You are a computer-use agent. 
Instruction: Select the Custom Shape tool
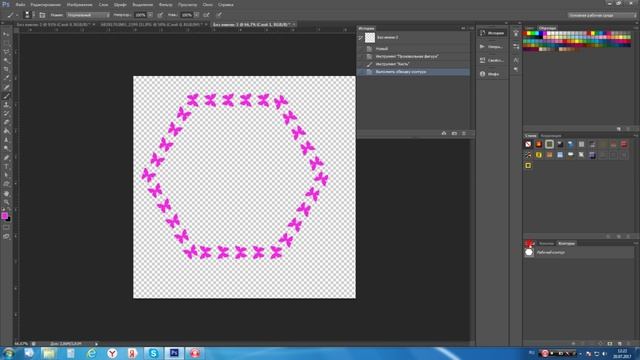click(x=7, y=184)
